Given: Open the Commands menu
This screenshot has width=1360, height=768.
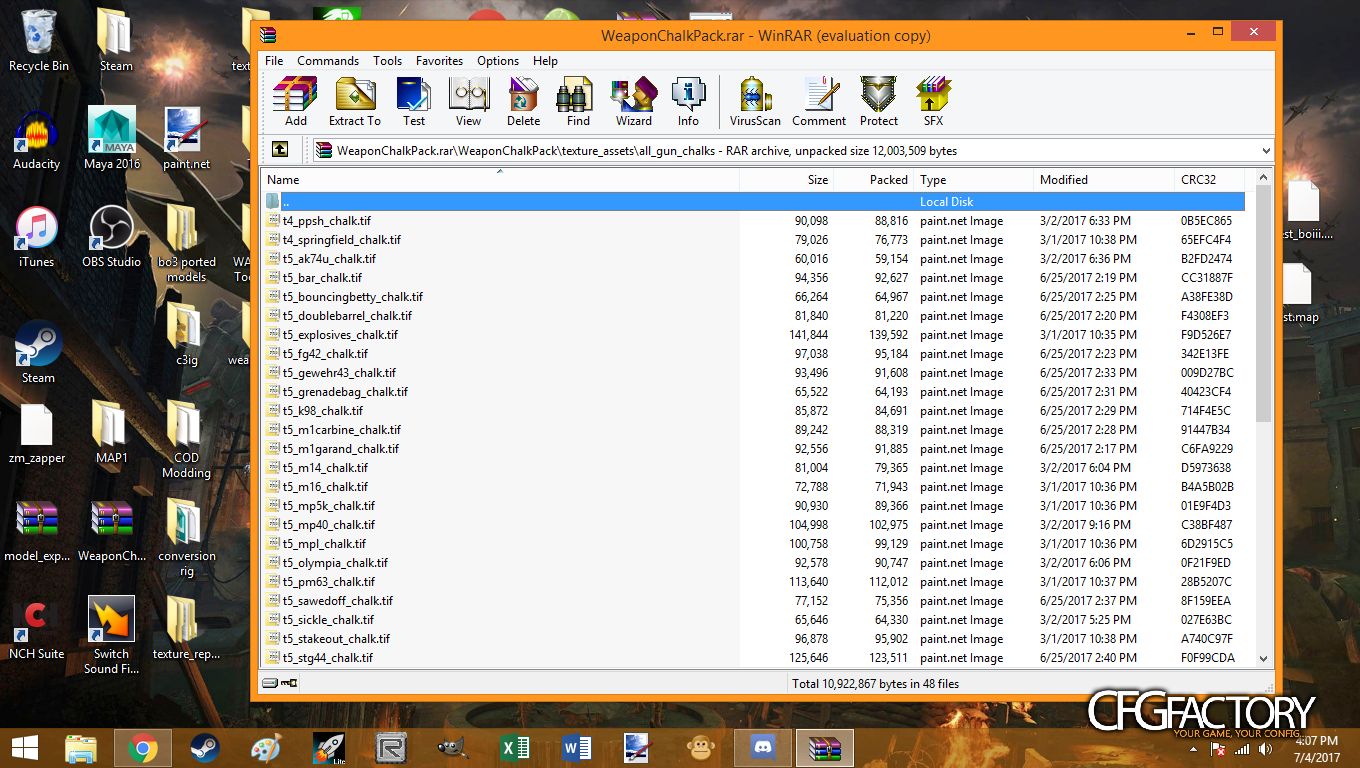Looking at the screenshot, I should (x=328, y=61).
